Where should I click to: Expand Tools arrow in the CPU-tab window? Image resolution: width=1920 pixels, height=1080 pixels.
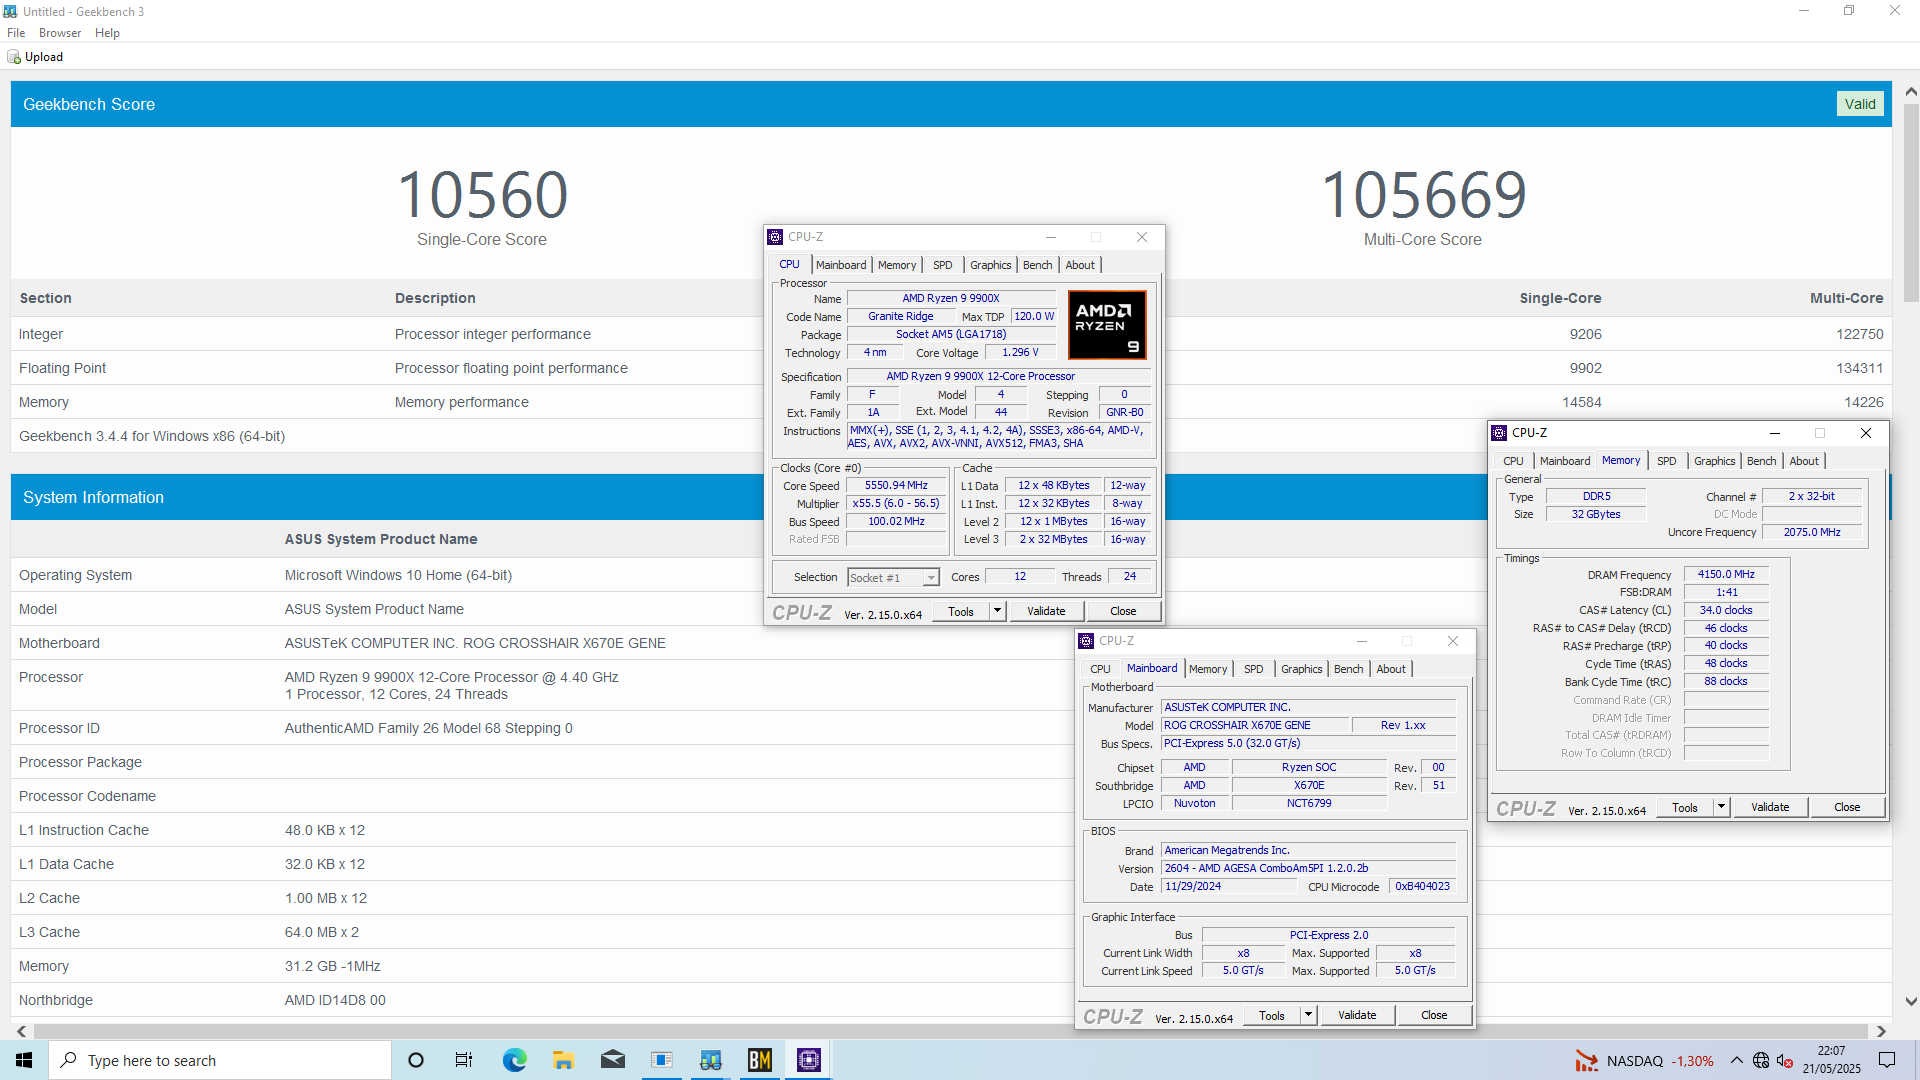pos(997,612)
